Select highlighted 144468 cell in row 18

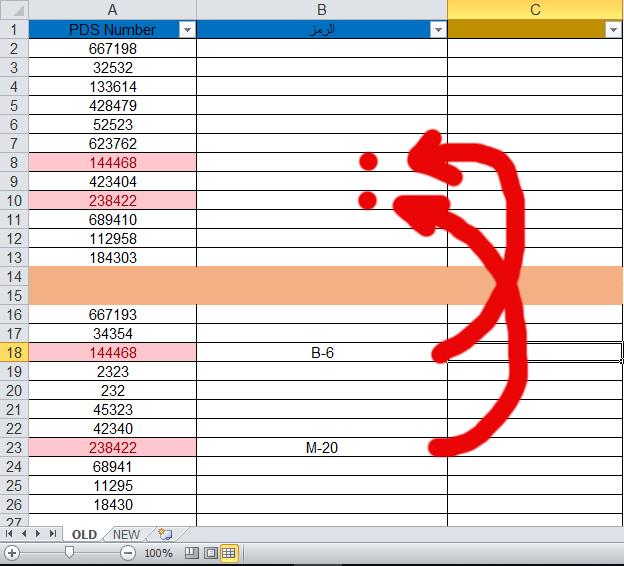coord(113,353)
